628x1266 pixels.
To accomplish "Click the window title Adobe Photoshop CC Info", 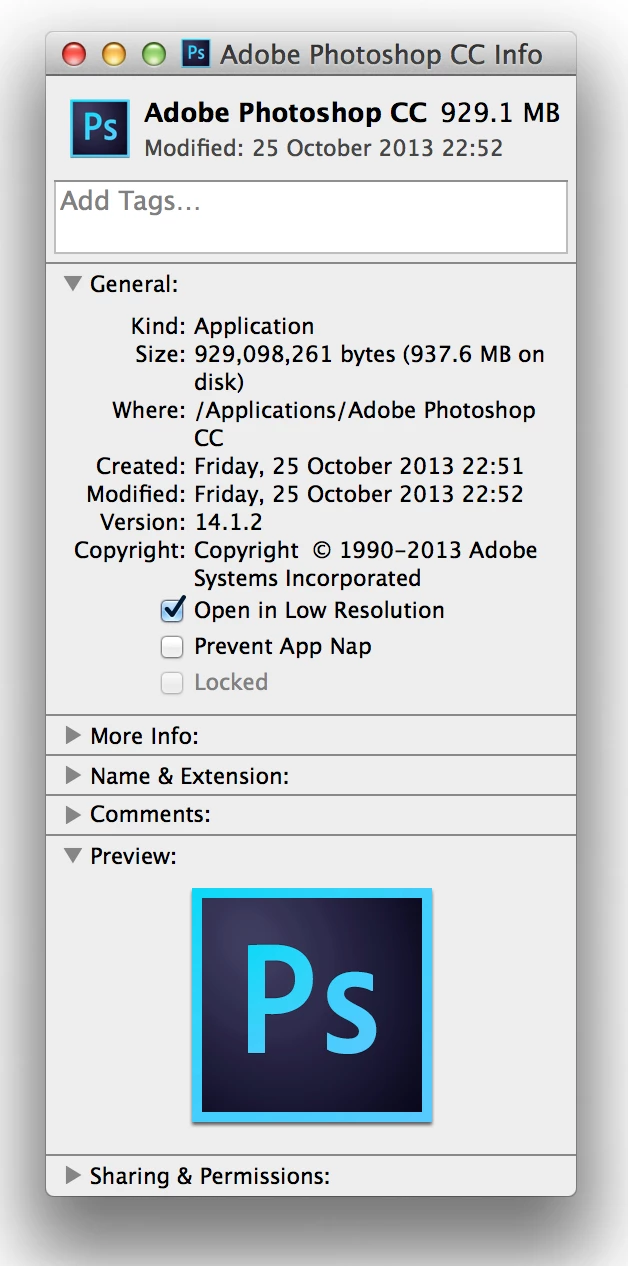I will (x=381, y=54).
